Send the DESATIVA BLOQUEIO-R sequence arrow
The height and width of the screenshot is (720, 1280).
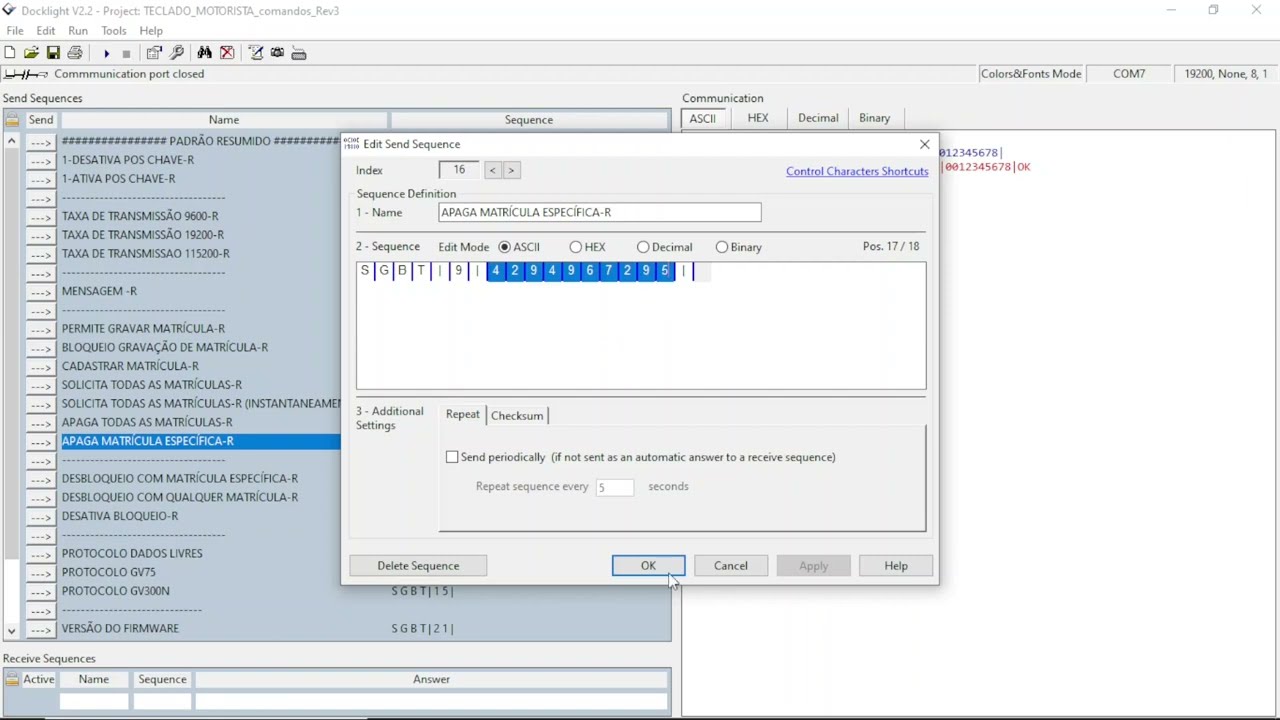(x=40, y=516)
